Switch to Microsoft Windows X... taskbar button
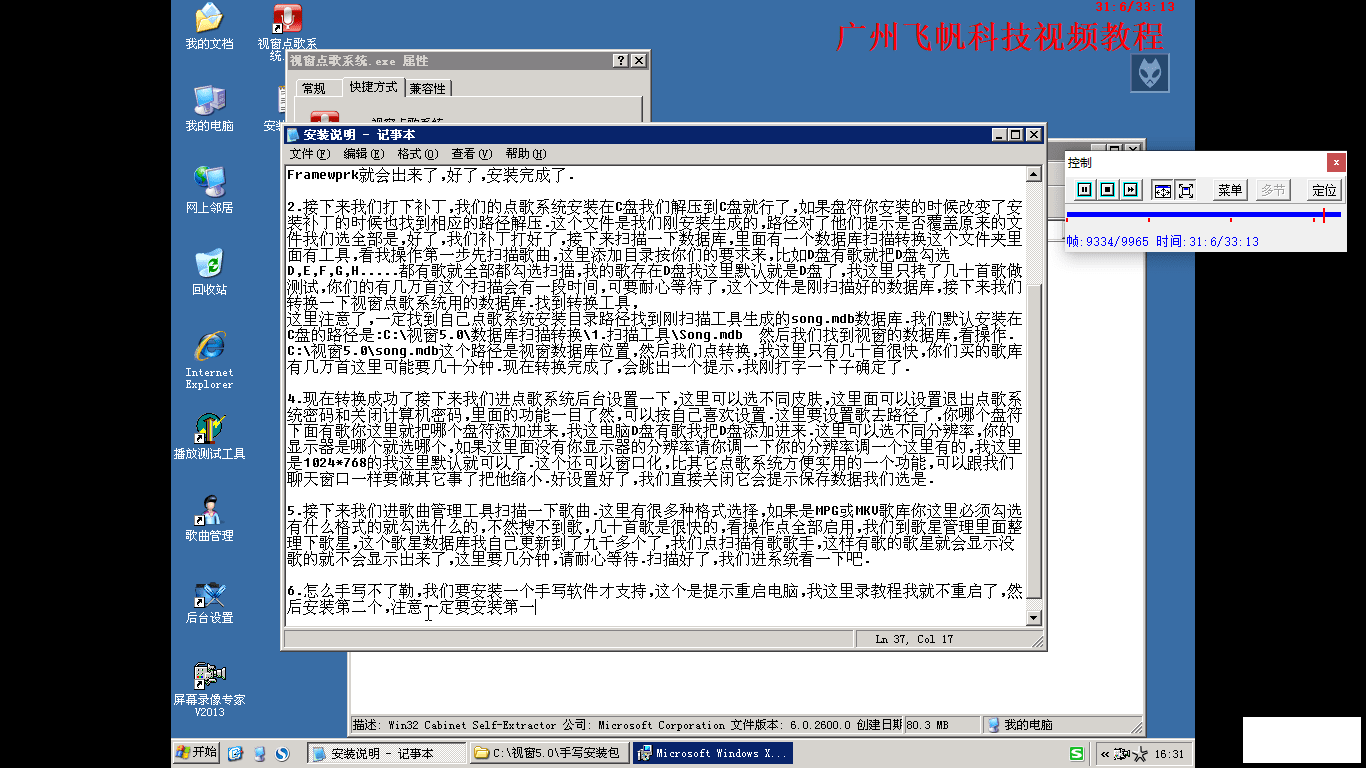The image size is (1366, 768). pos(711,753)
